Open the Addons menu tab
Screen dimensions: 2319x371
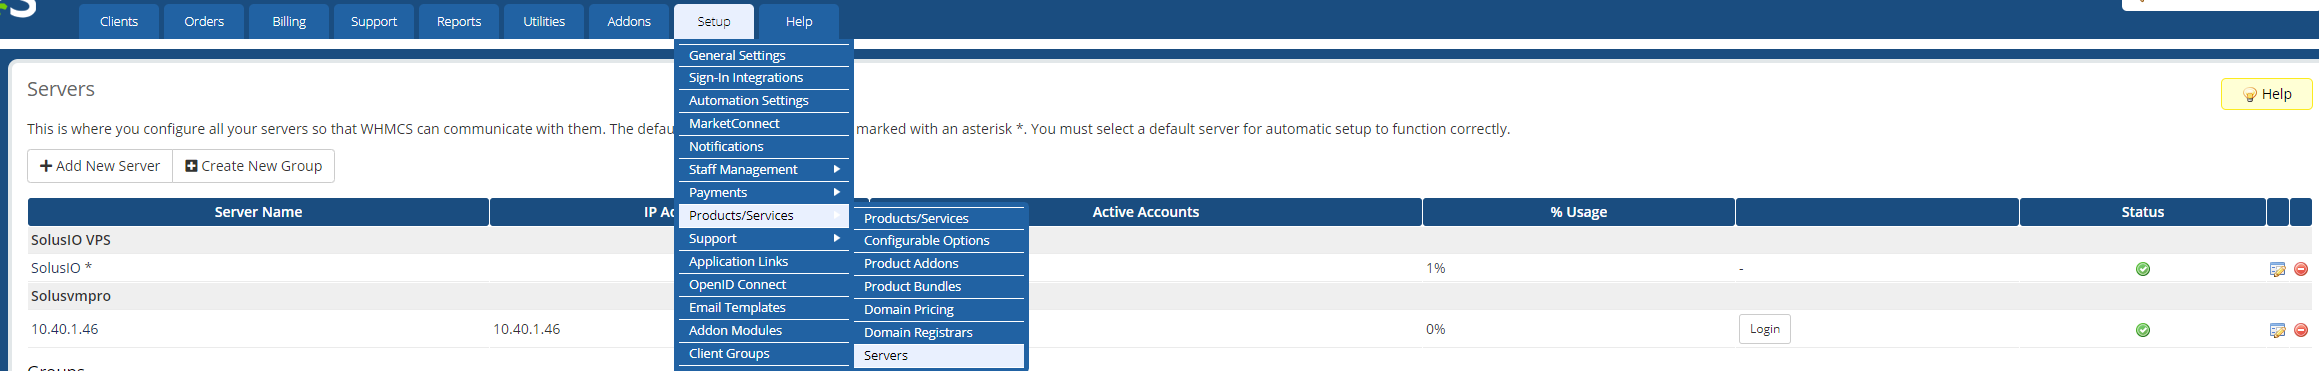tap(629, 21)
